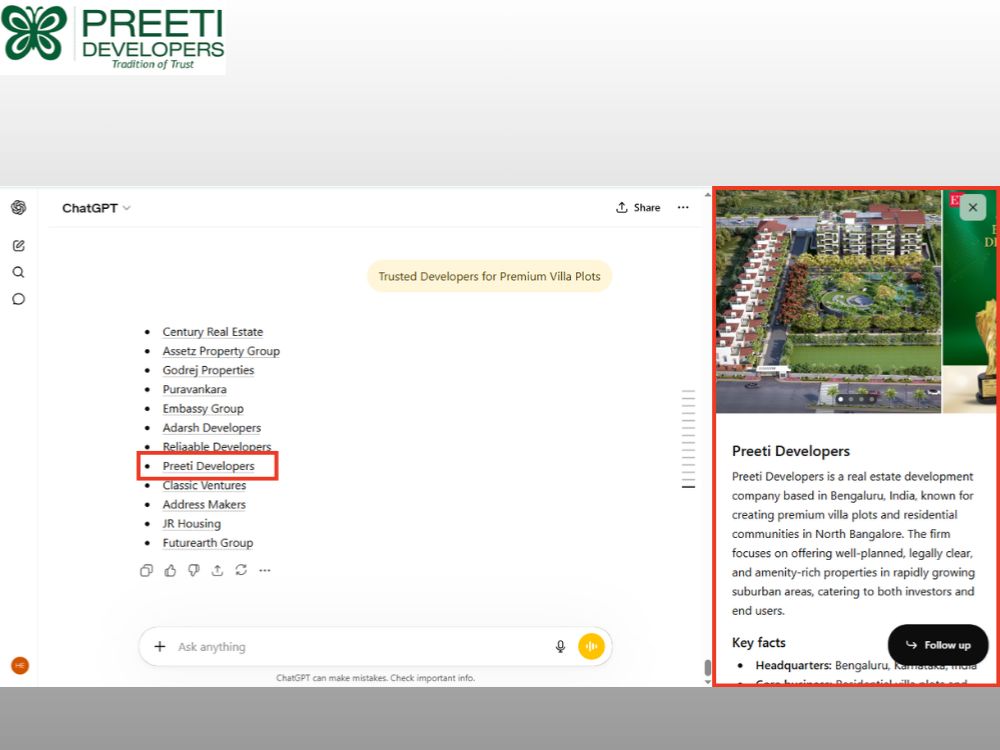Open the ChatGPT logo sidebar icon

pos(18,207)
